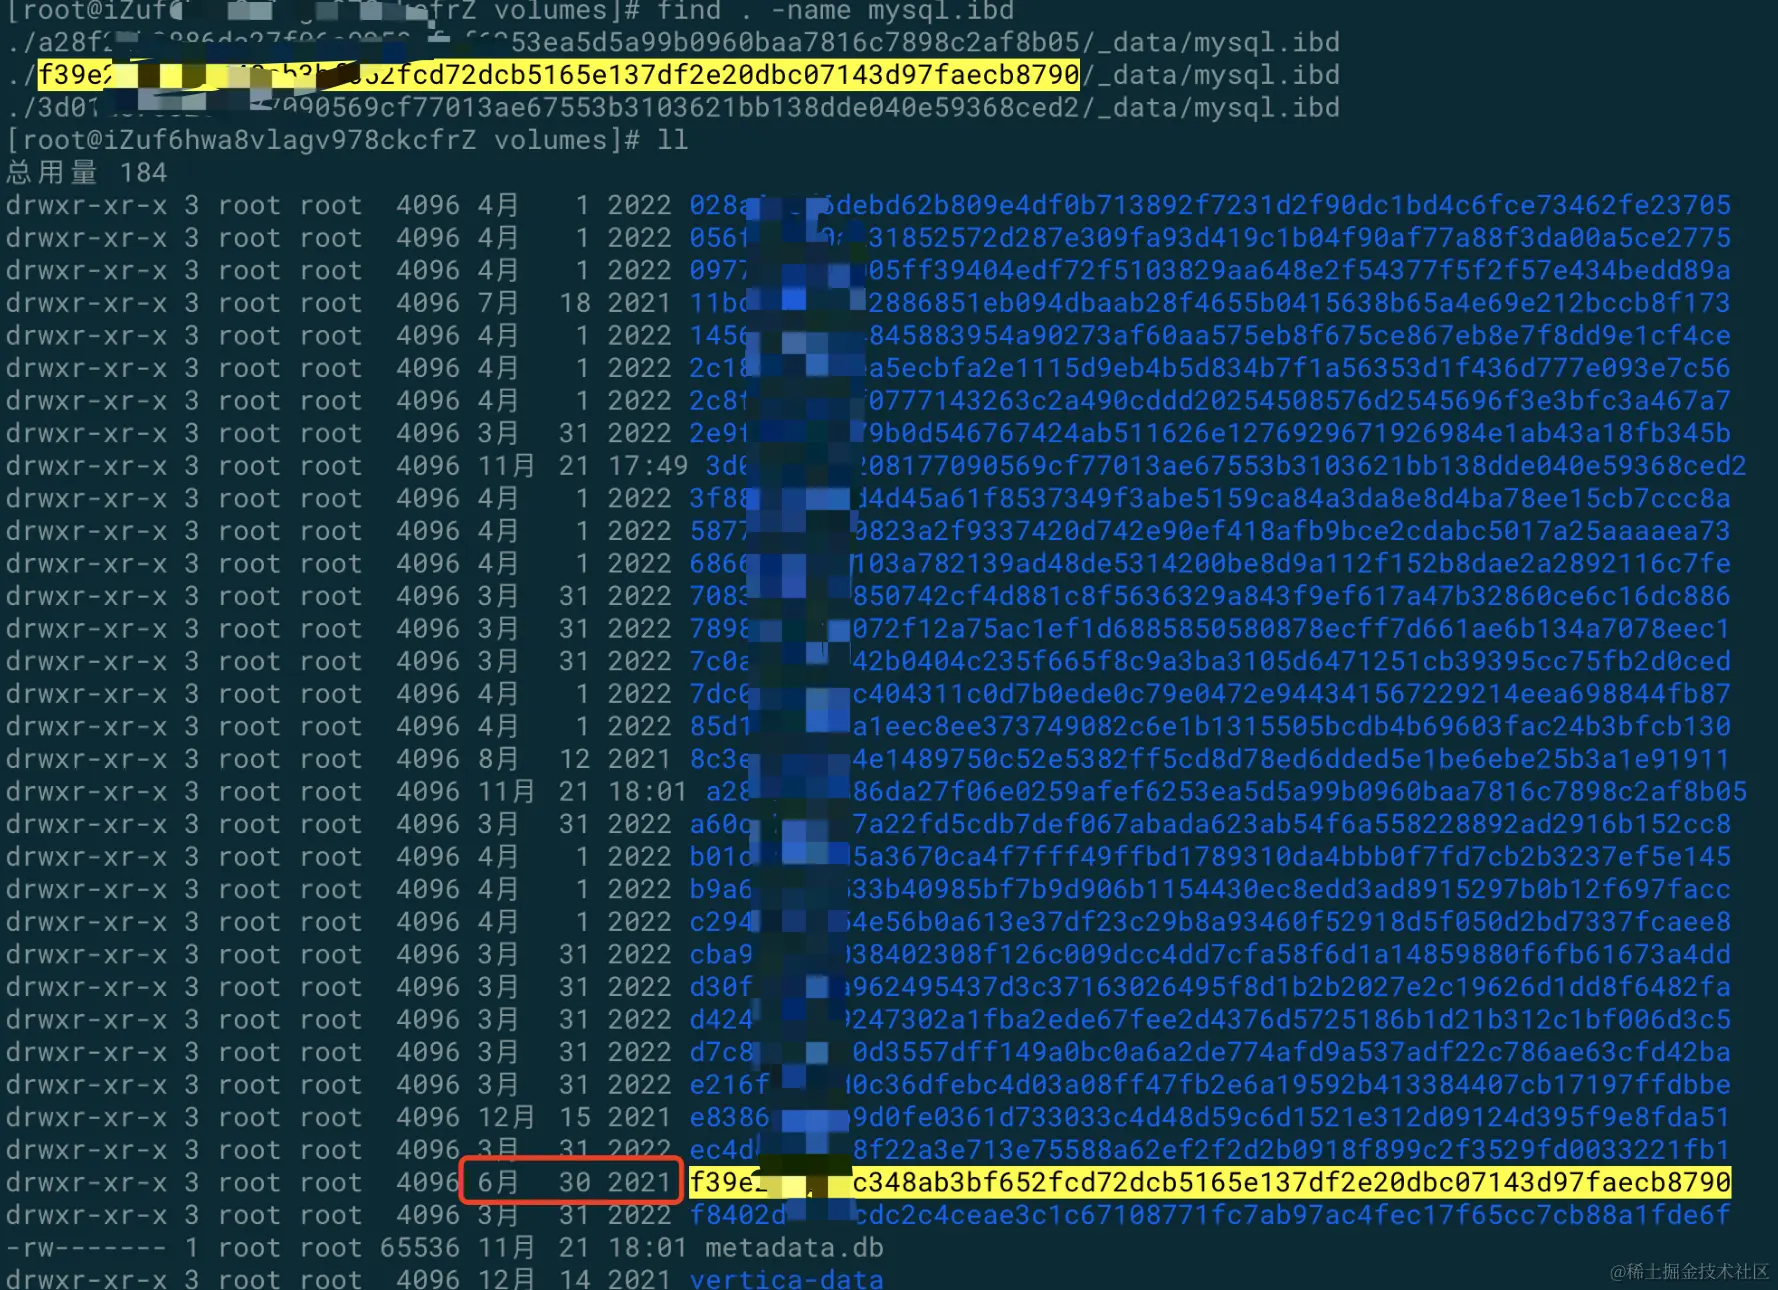
Task: Click the '12月 15 2021' date
Action: click(574, 1118)
